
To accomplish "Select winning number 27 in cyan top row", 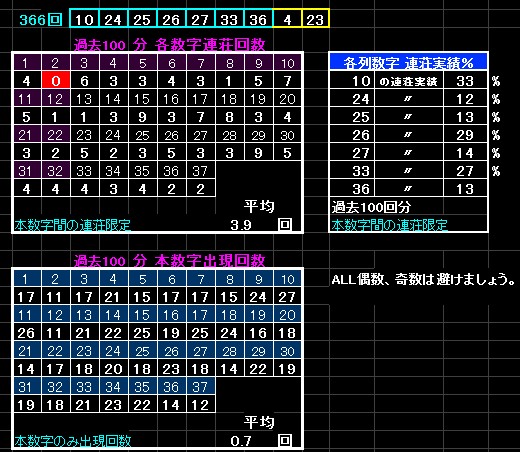I will (200, 19).
